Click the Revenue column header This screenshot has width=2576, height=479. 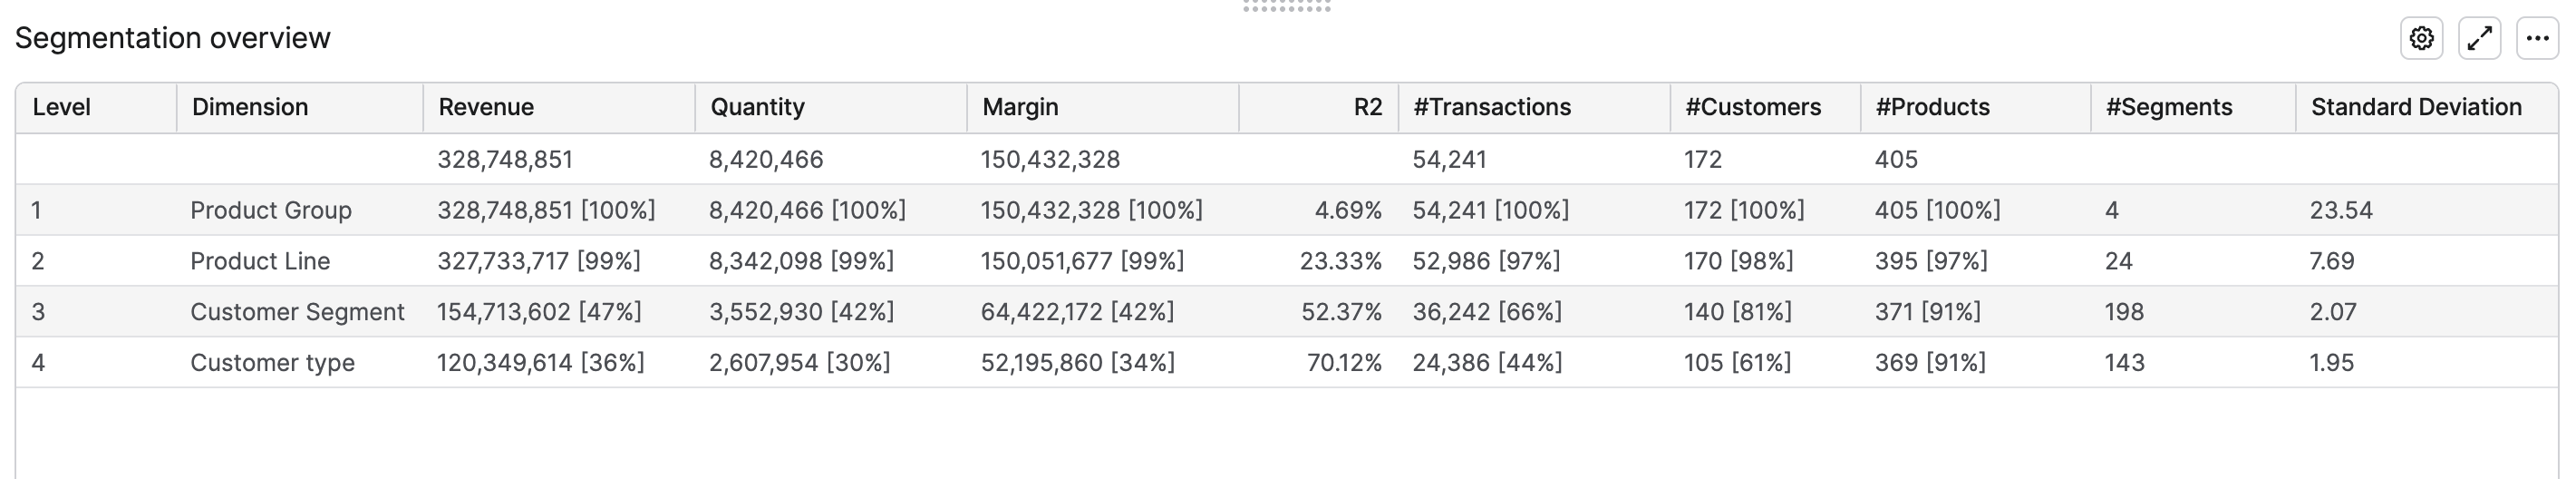coord(486,107)
